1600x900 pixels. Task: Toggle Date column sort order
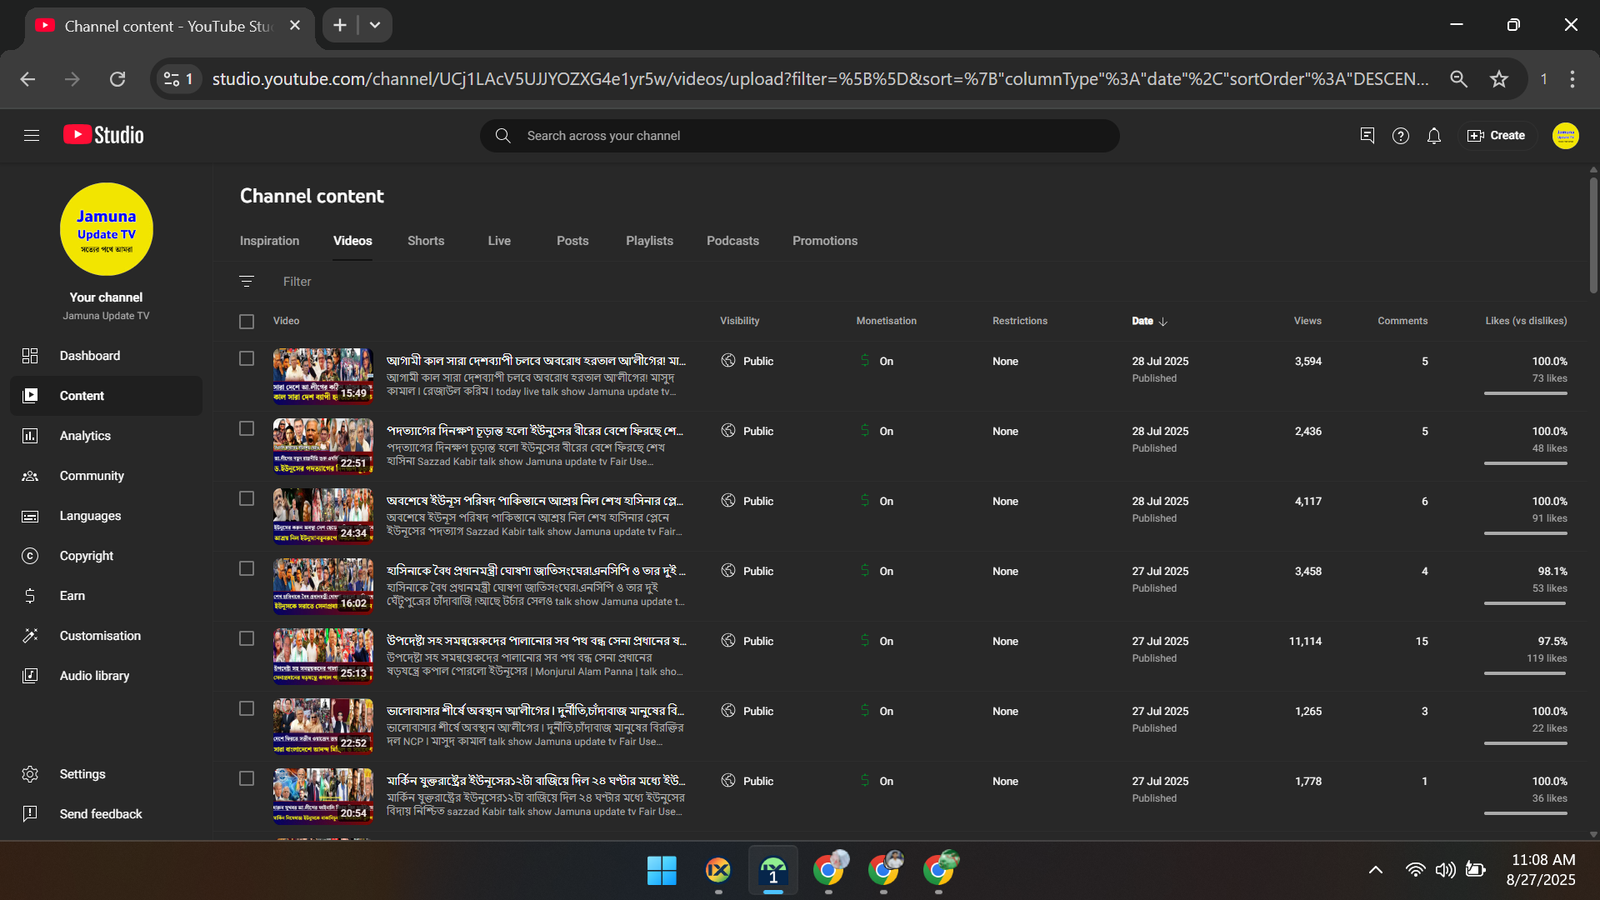click(1149, 321)
